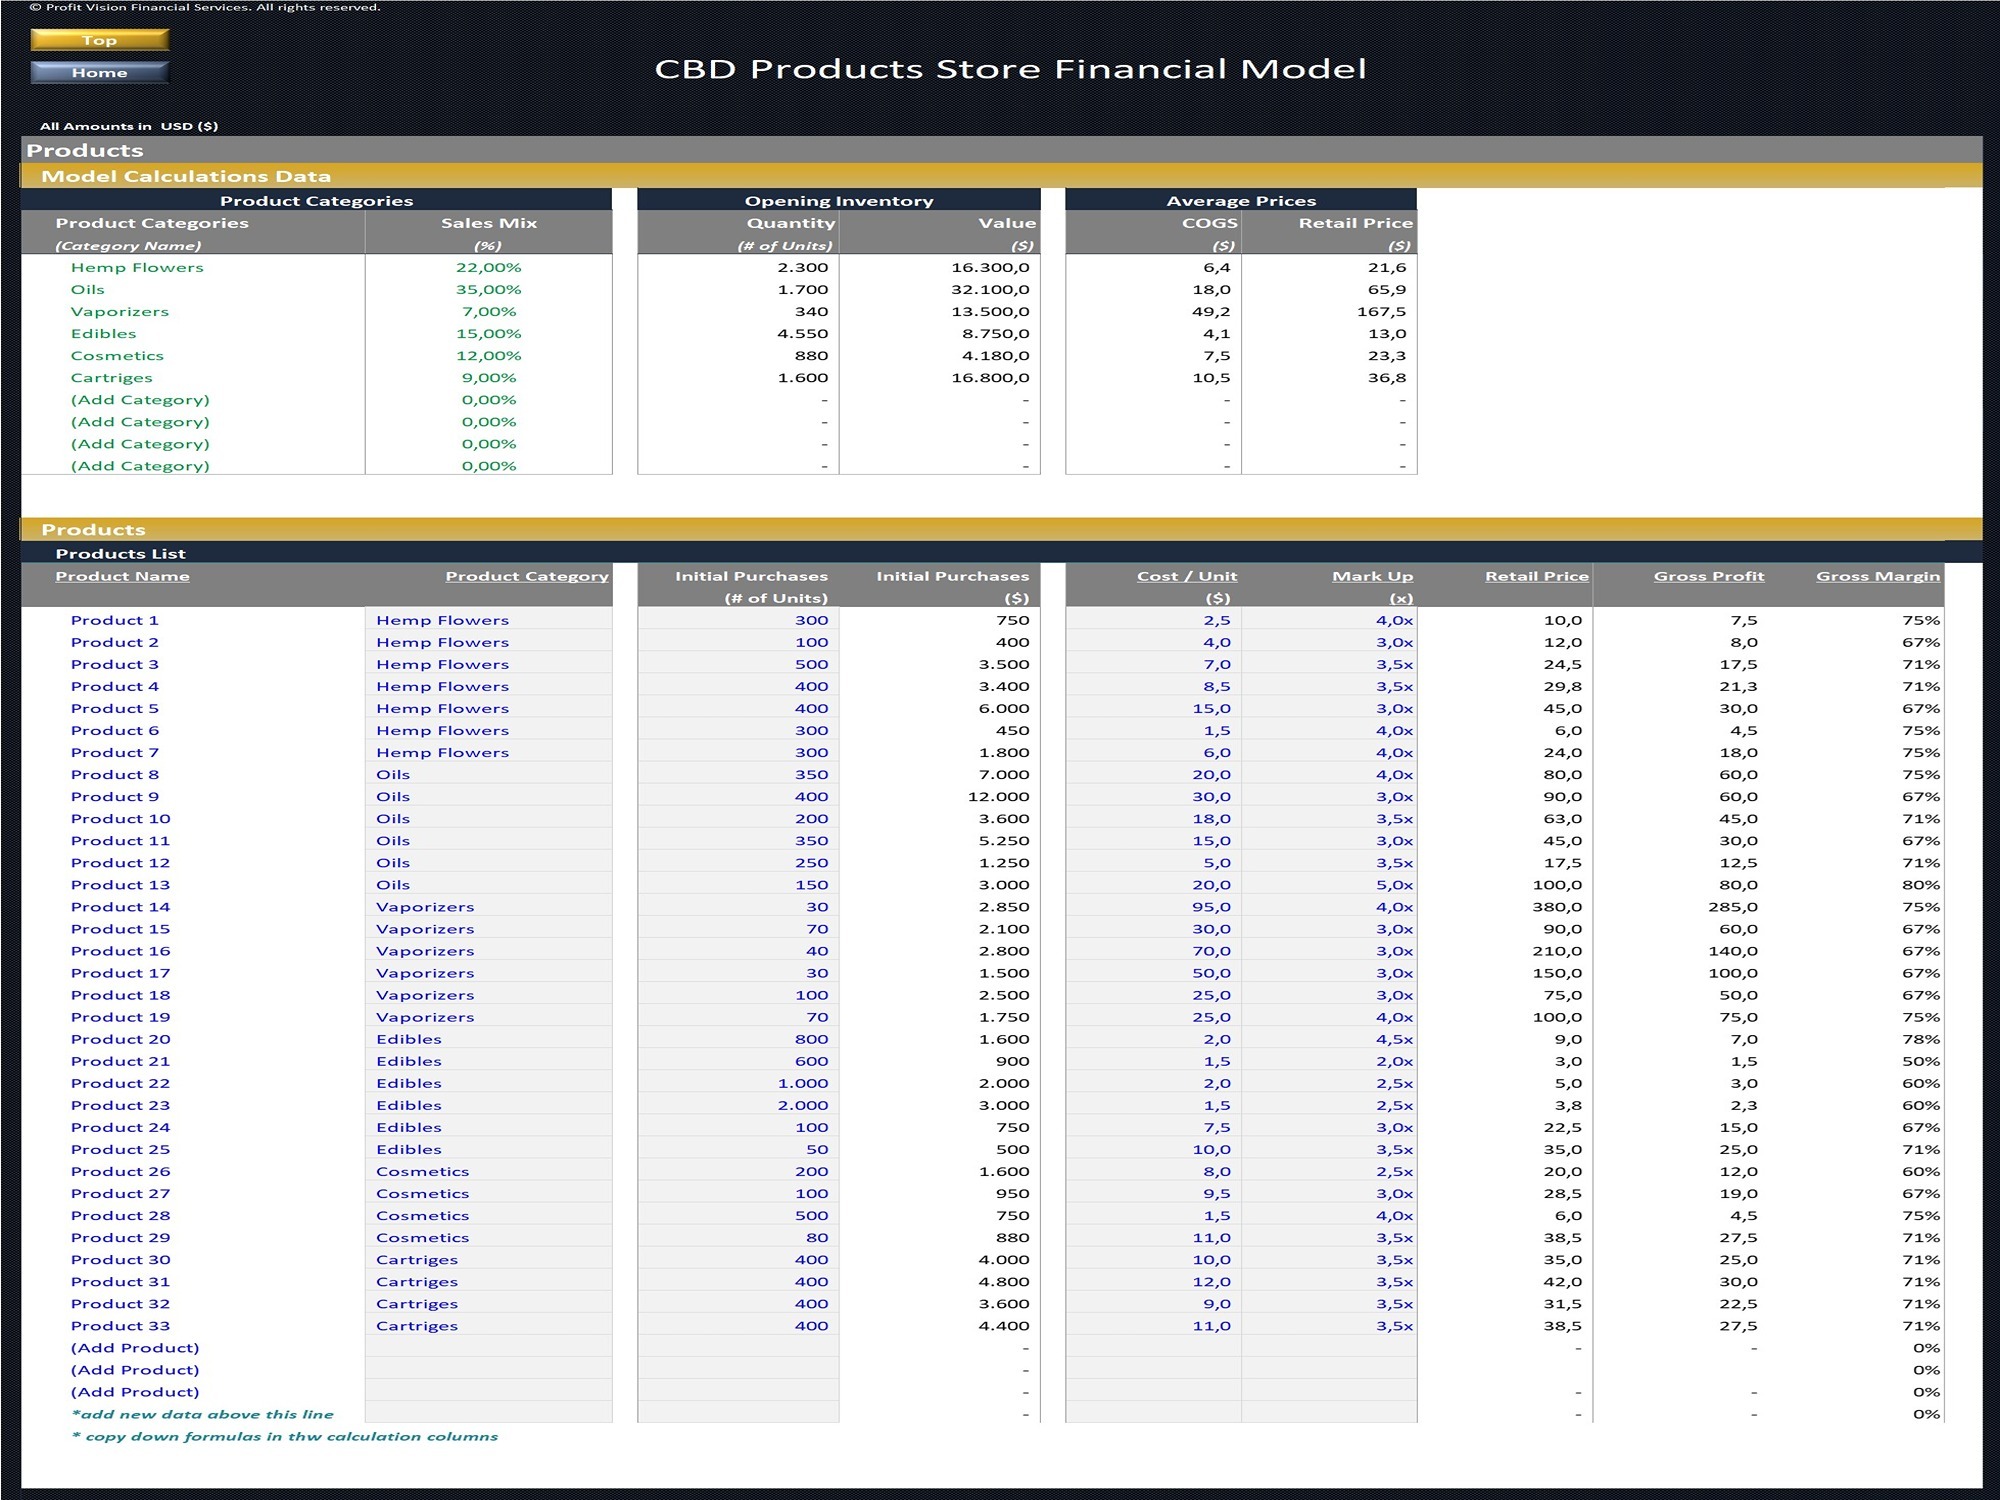Select Product 25 cost per unit 10,0
Screen dimensions: 2000x1500
pos(1154,1149)
